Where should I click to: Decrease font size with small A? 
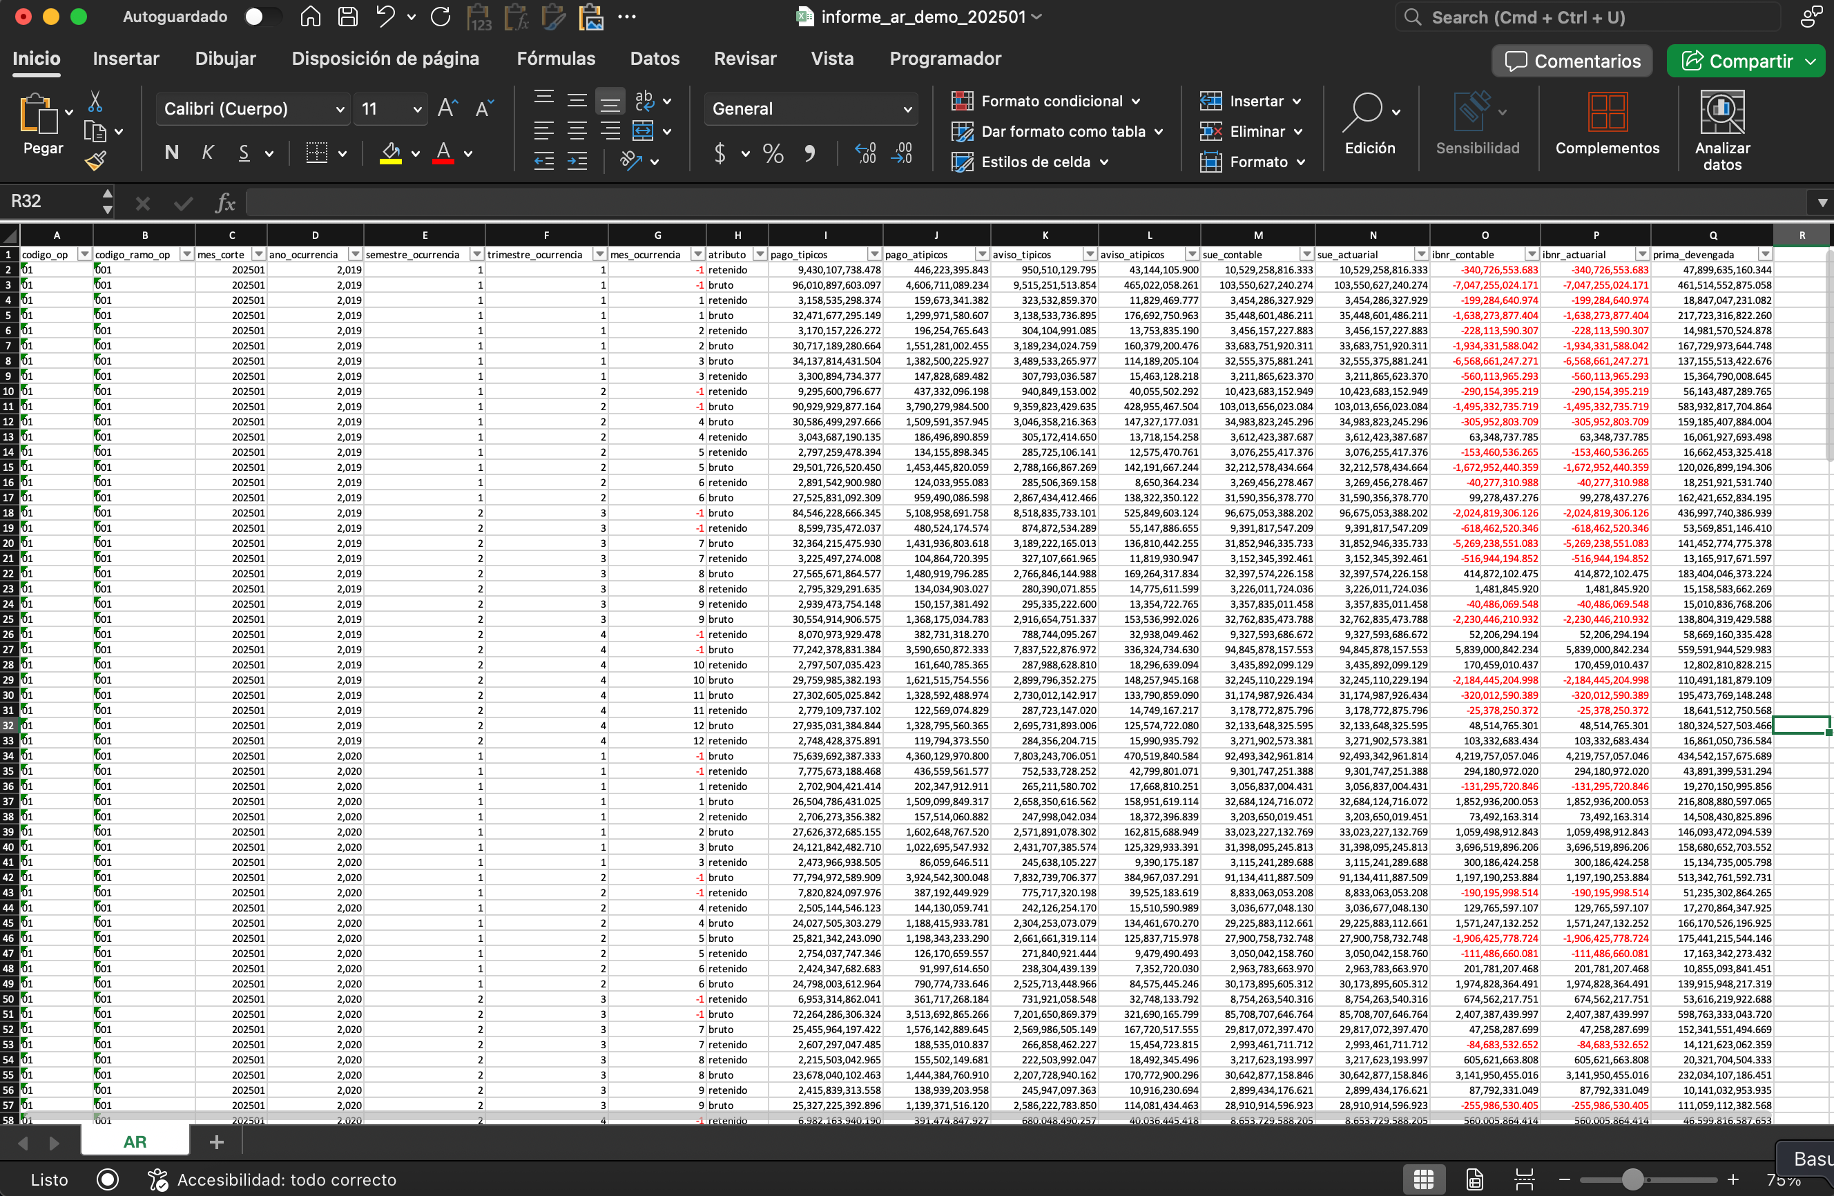pos(484,108)
